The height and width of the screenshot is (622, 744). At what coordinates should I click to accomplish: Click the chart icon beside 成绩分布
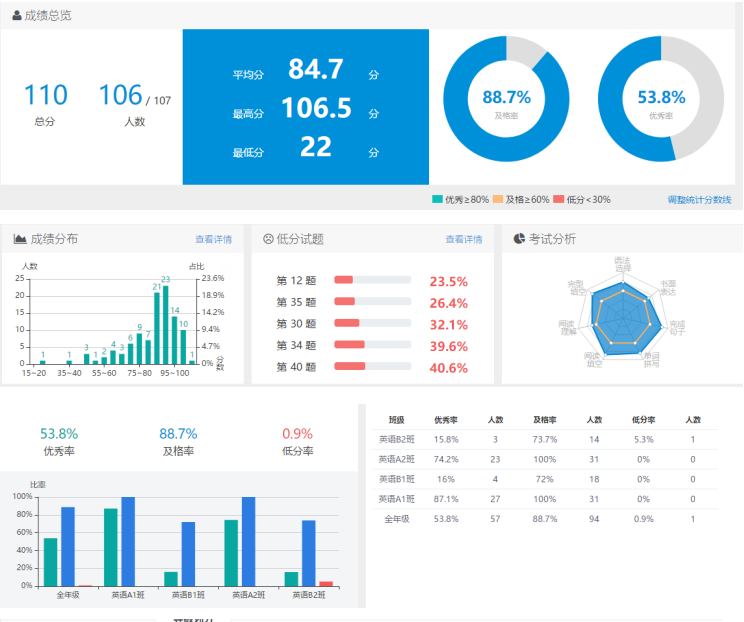[x=20, y=239]
